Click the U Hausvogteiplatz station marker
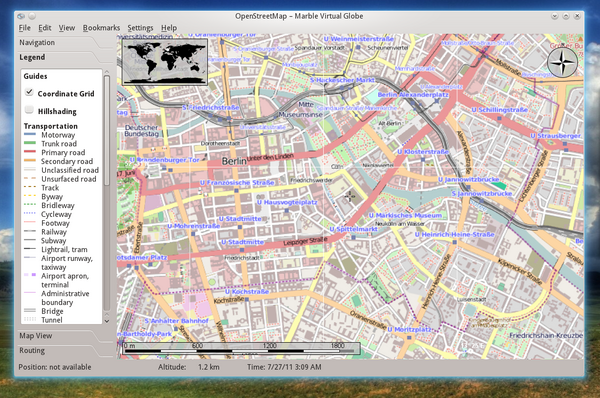This screenshot has width=600, height=398. pyautogui.click(x=287, y=210)
